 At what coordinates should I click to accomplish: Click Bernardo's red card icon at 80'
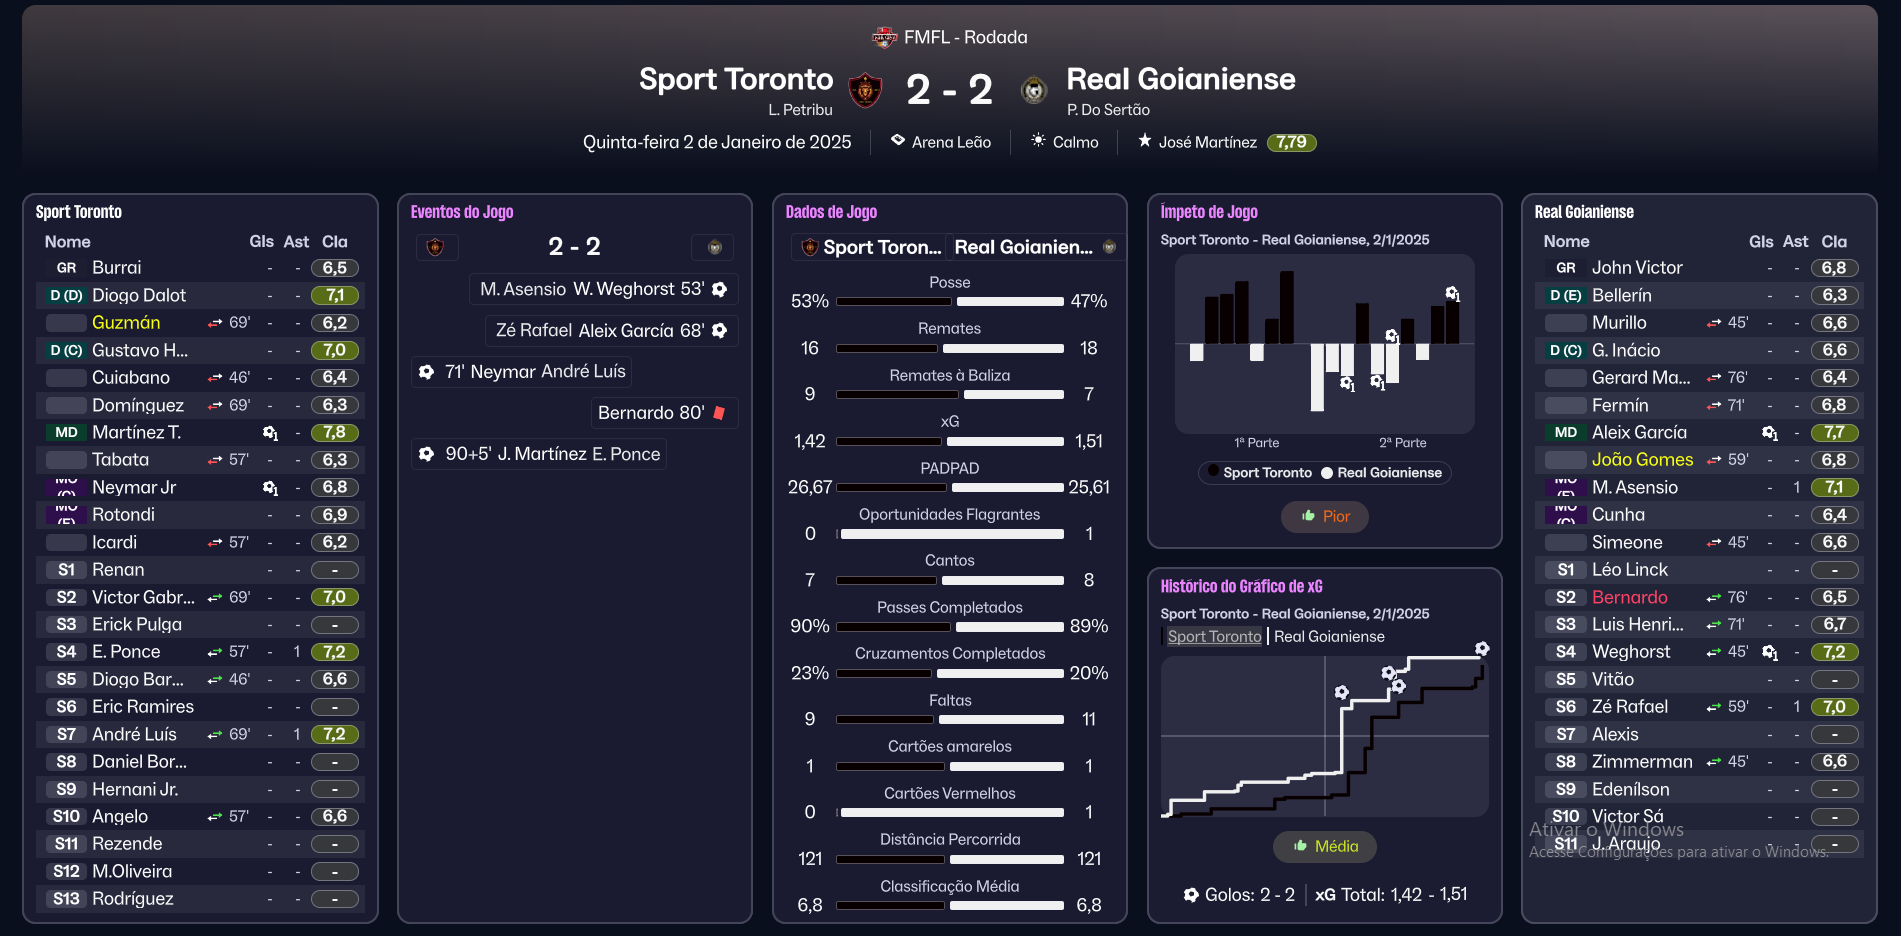point(719,413)
